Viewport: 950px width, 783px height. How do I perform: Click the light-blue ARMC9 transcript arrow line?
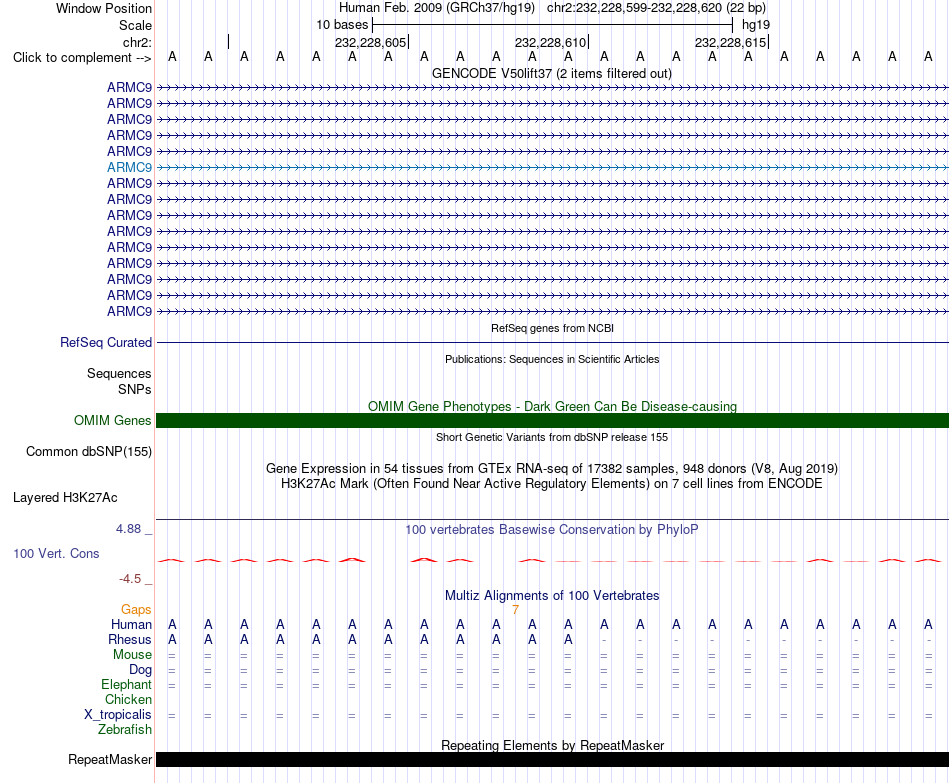[553, 167]
